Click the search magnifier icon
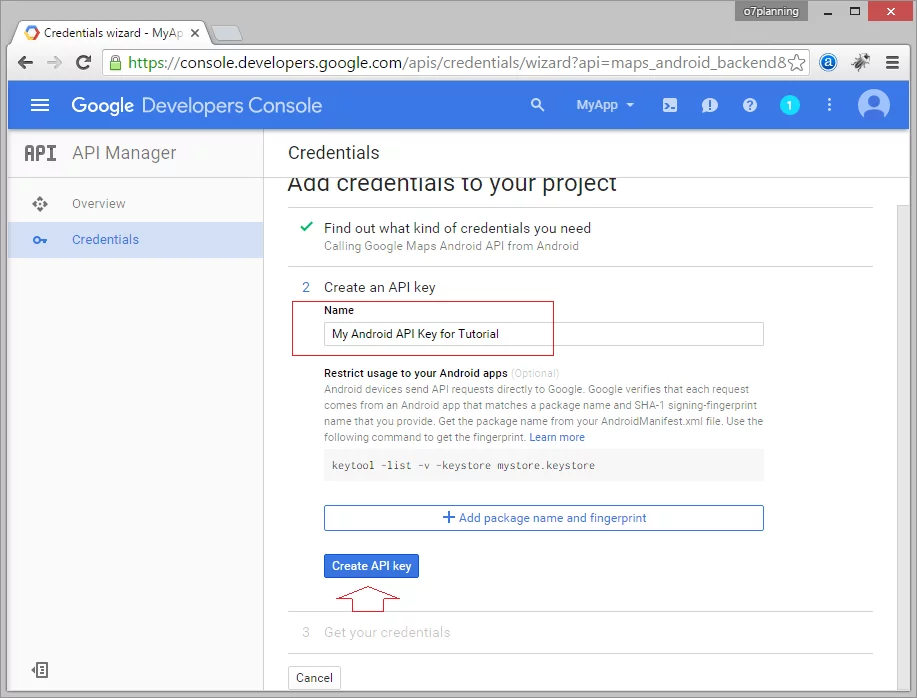Screen dimensions: 917x698 pos(537,105)
